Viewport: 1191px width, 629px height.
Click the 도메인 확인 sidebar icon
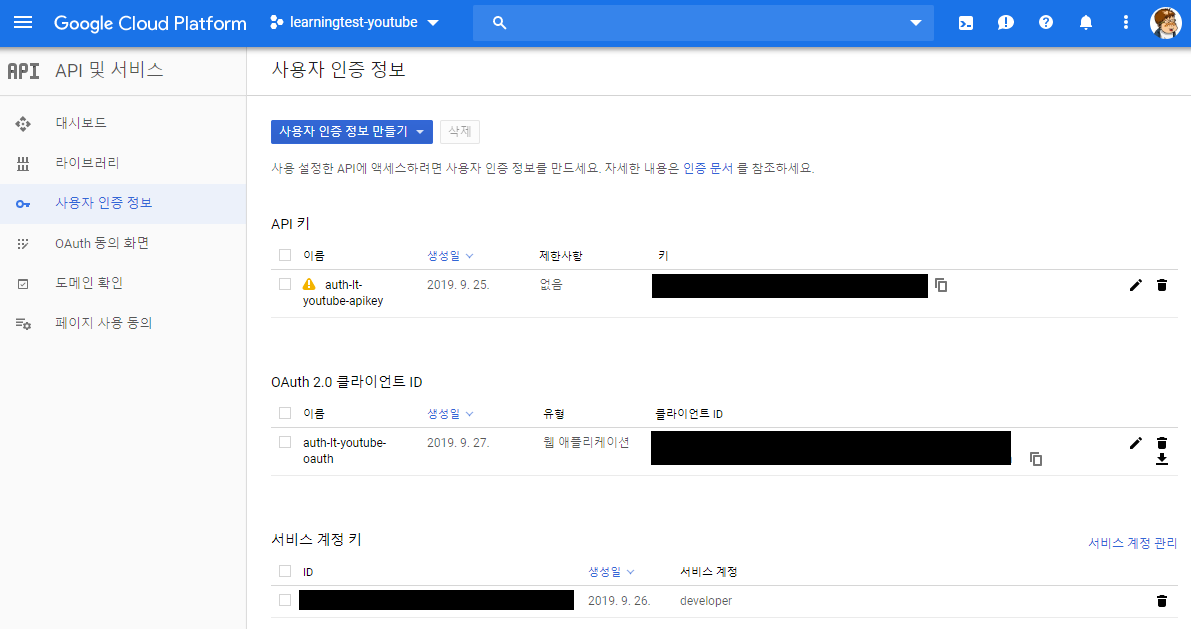point(23,283)
